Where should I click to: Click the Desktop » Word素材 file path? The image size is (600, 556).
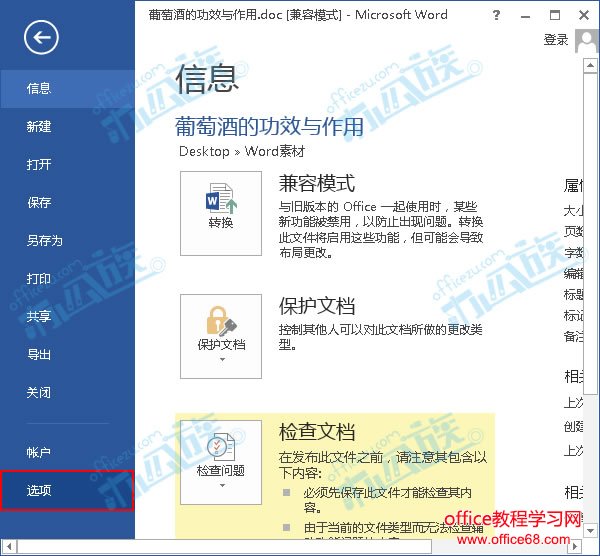point(242,151)
